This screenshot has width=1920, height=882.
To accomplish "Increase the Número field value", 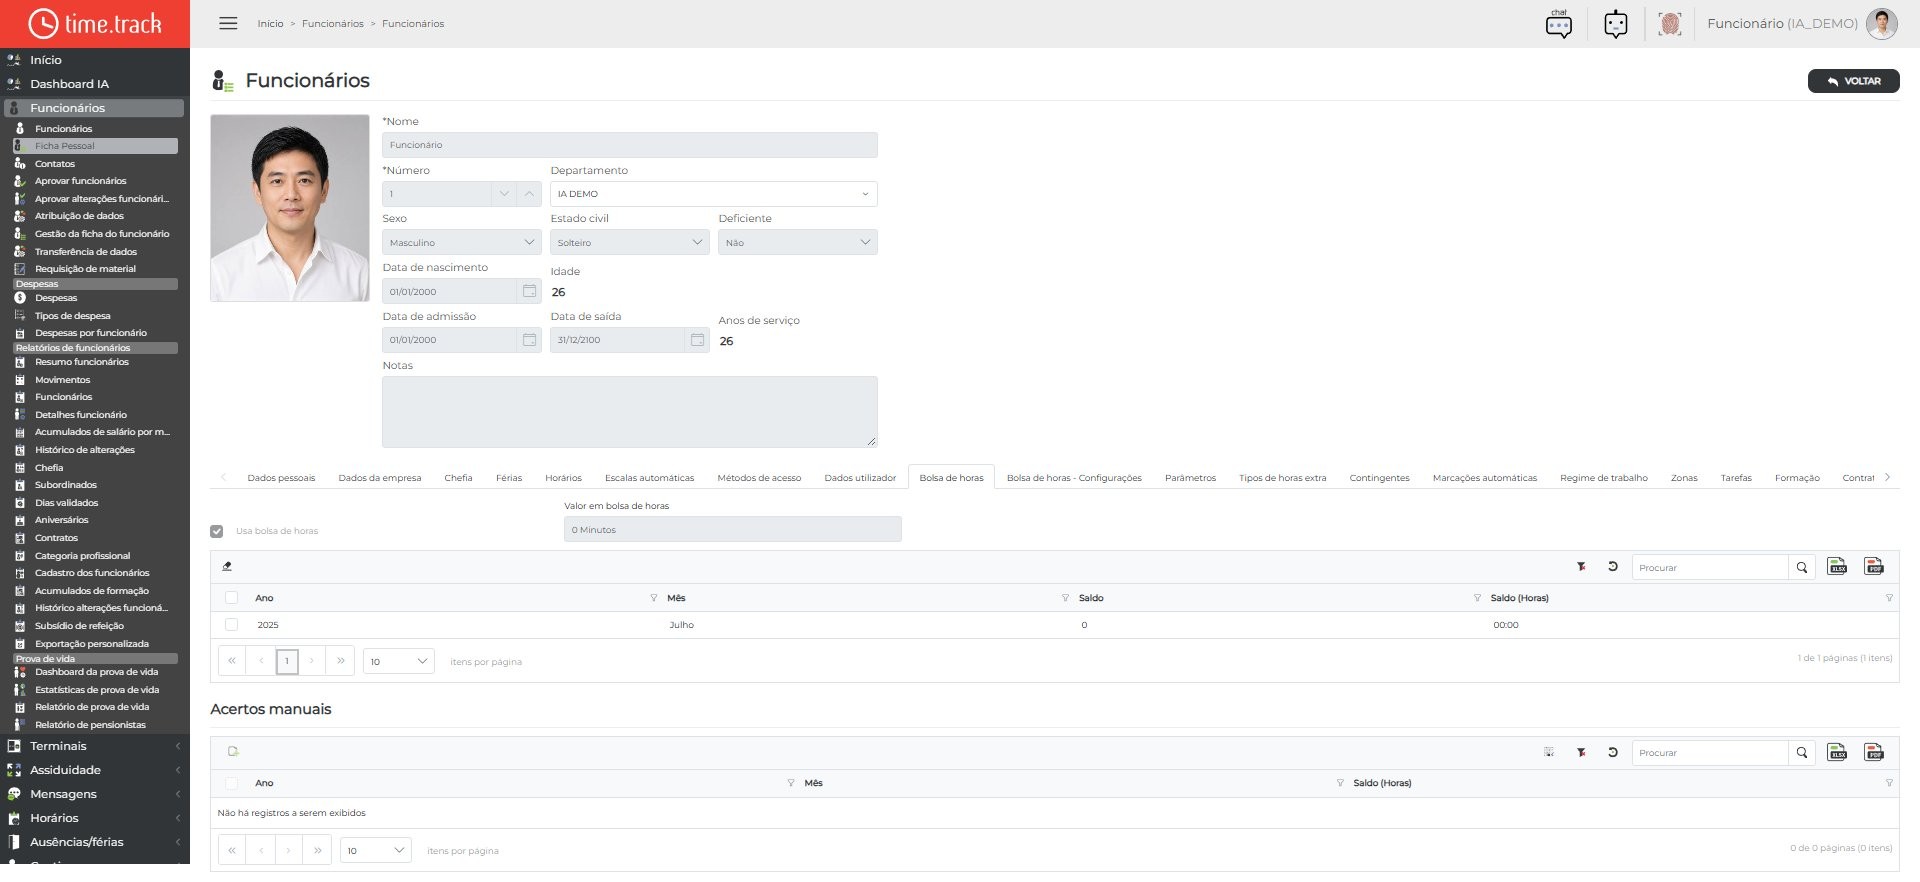I will tap(529, 194).
